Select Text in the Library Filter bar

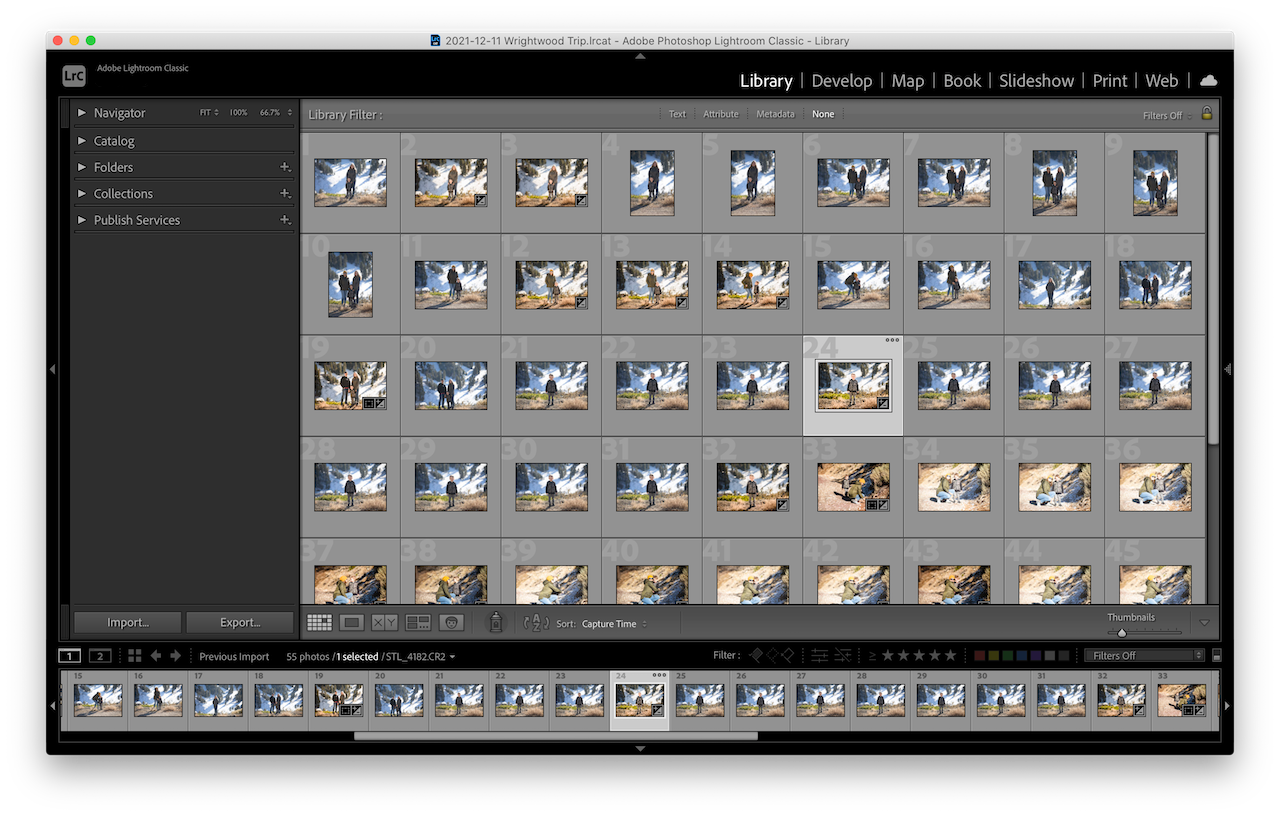(677, 114)
